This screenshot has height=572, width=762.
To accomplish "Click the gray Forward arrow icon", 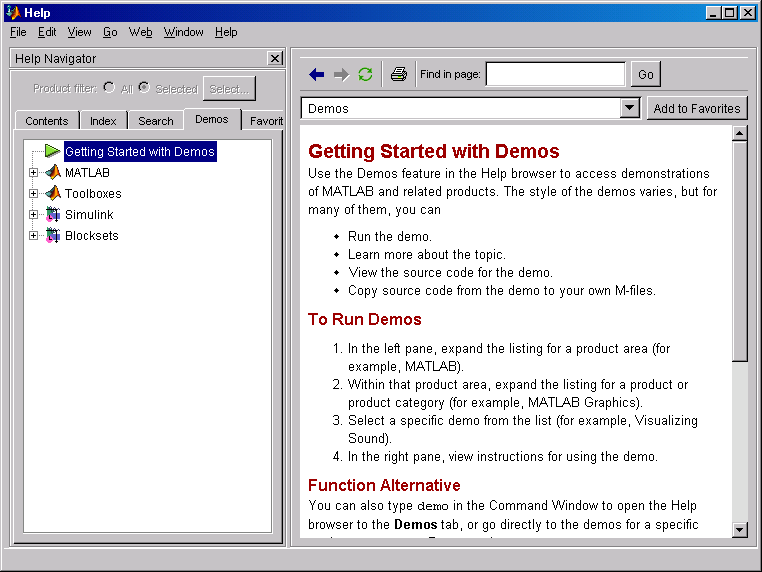I will (x=341, y=74).
